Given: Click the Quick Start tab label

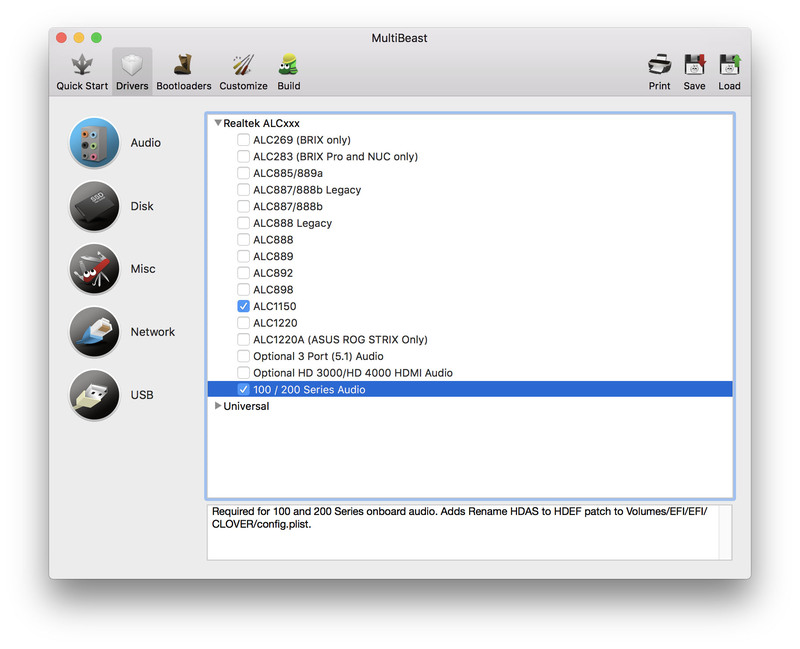Looking at the screenshot, I should [x=82, y=86].
